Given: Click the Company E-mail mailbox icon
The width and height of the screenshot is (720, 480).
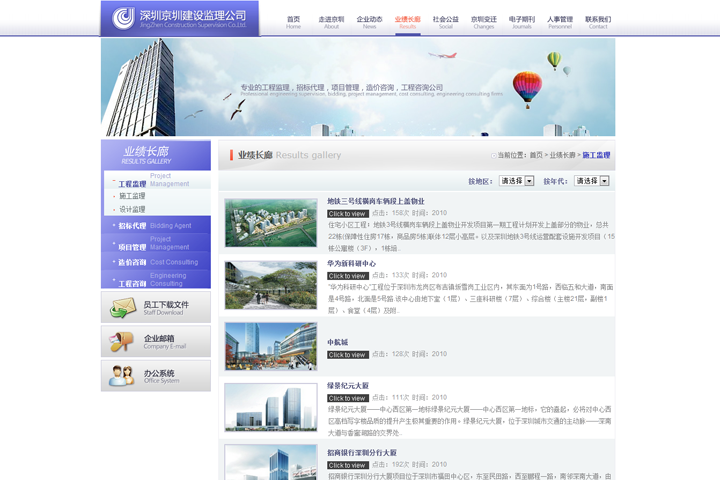Looking at the screenshot, I should 122,342.
